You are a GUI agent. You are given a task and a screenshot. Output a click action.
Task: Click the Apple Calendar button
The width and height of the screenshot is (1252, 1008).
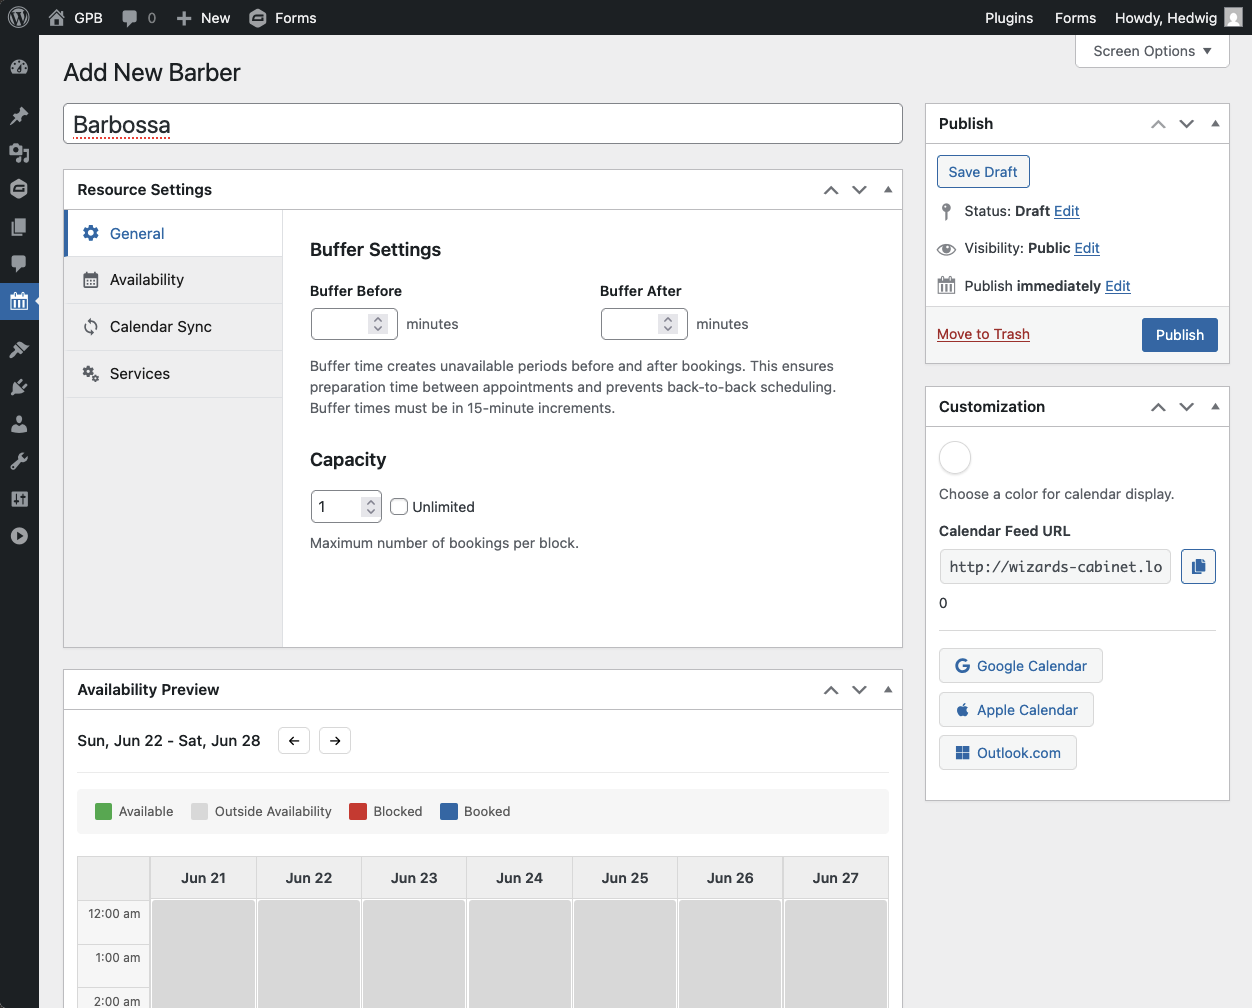[1016, 710]
